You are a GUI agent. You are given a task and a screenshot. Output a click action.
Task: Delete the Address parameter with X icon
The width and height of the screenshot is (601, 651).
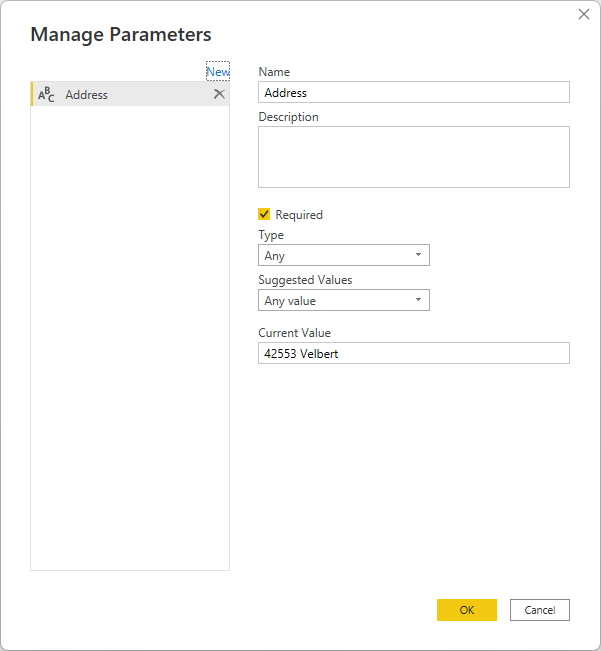(x=219, y=94)
